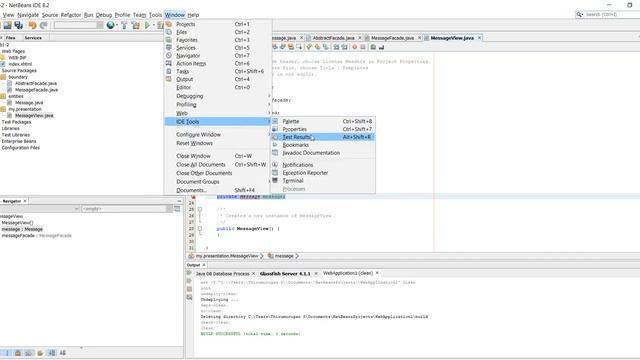
Task: Click the Build Project hammer icon
Action: tap(124, 25)
